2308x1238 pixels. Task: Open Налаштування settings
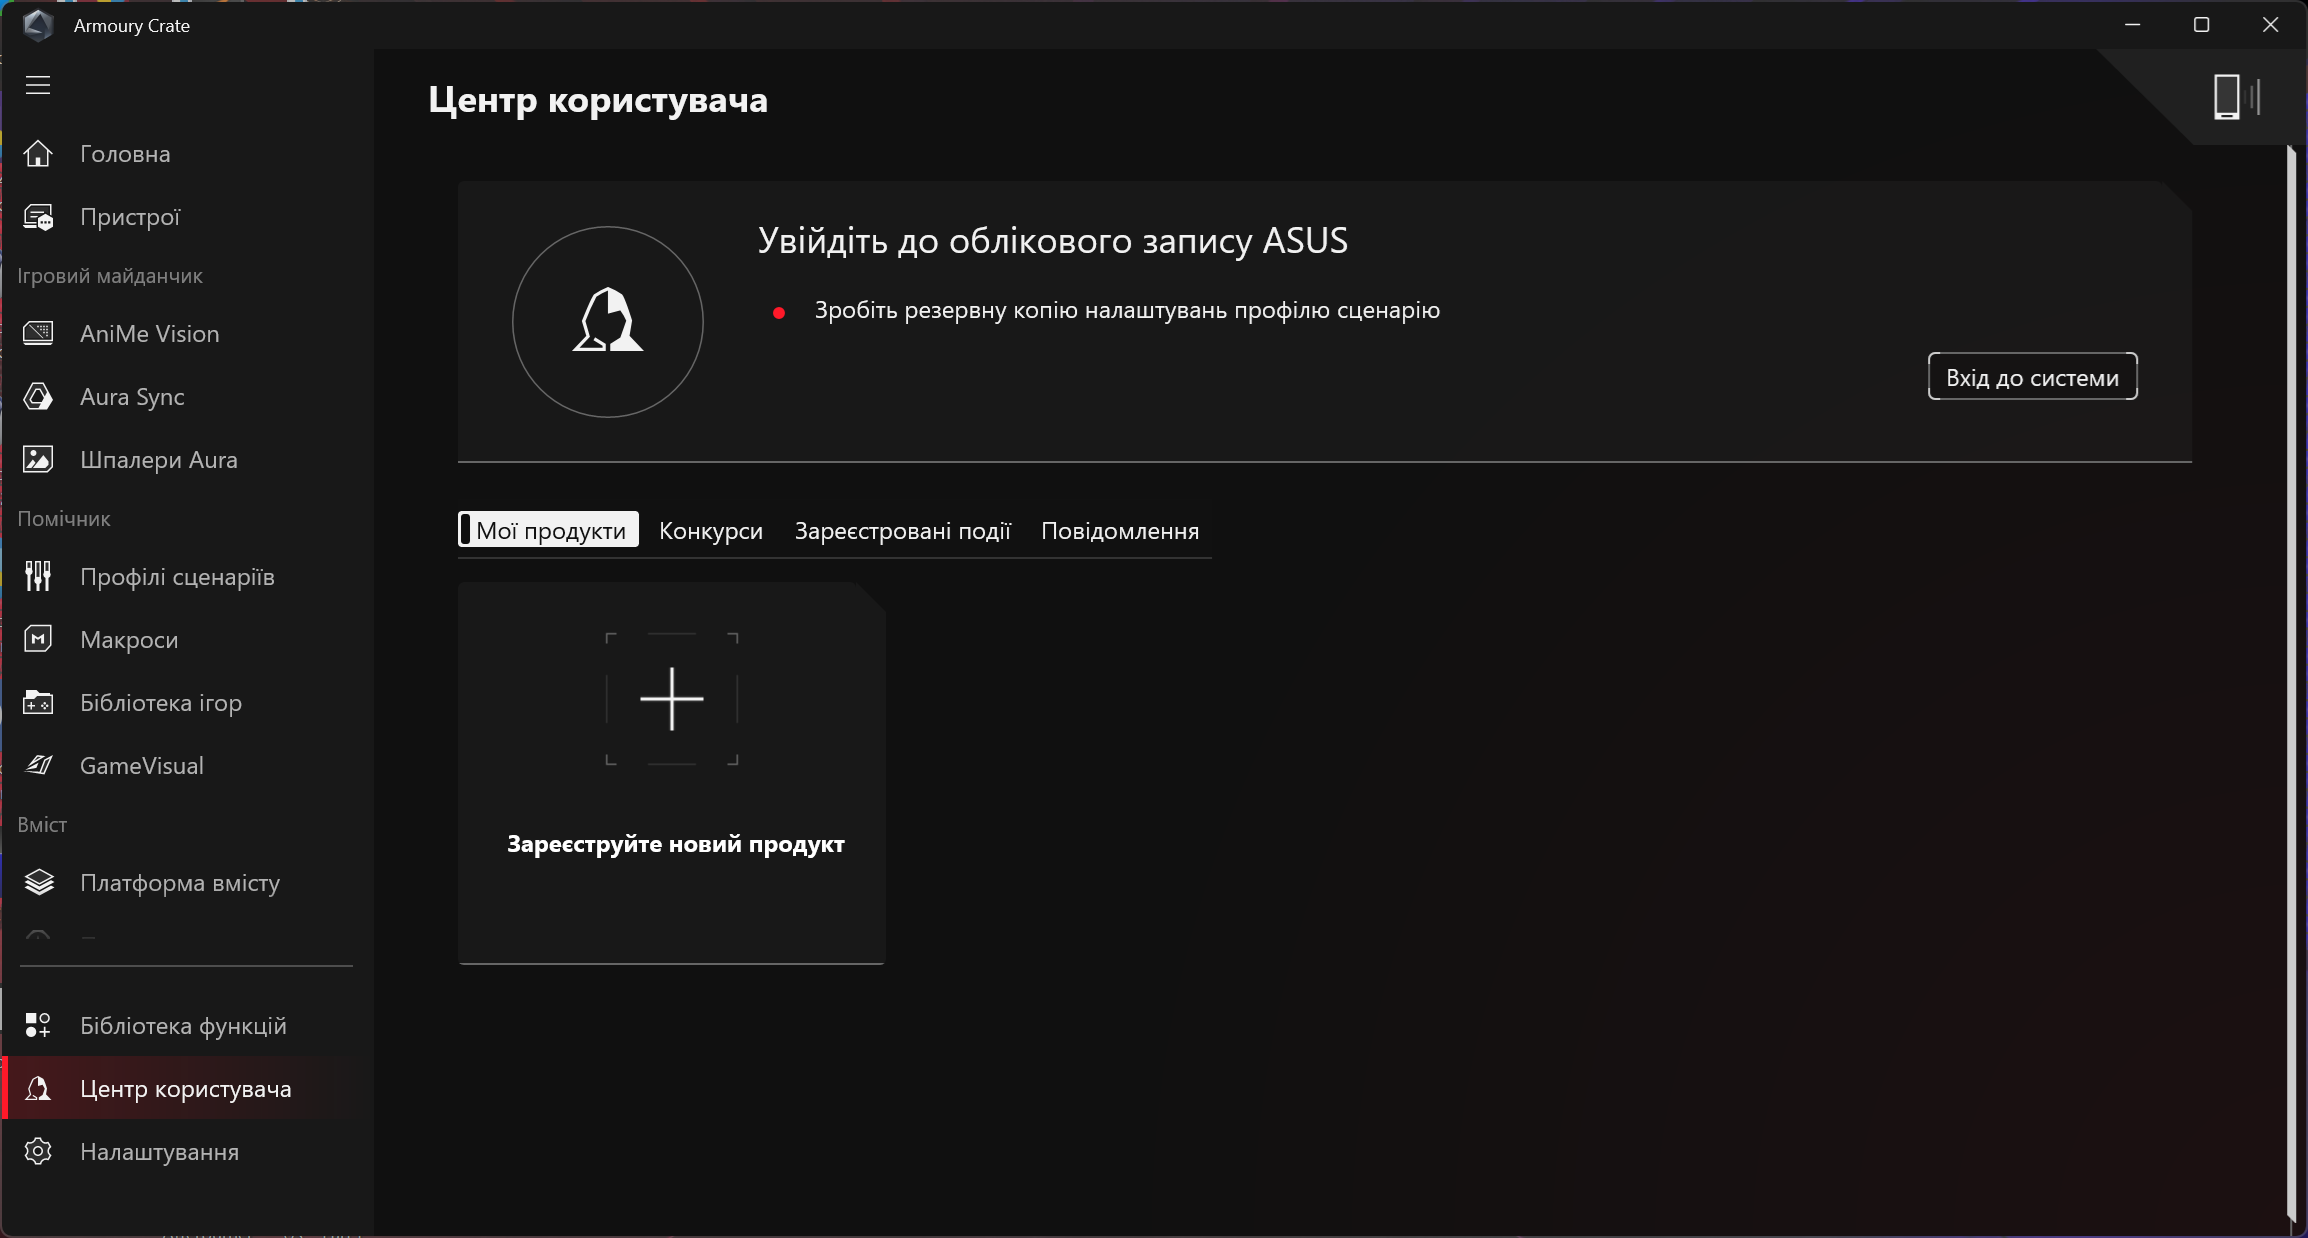tap(159, 1152)
